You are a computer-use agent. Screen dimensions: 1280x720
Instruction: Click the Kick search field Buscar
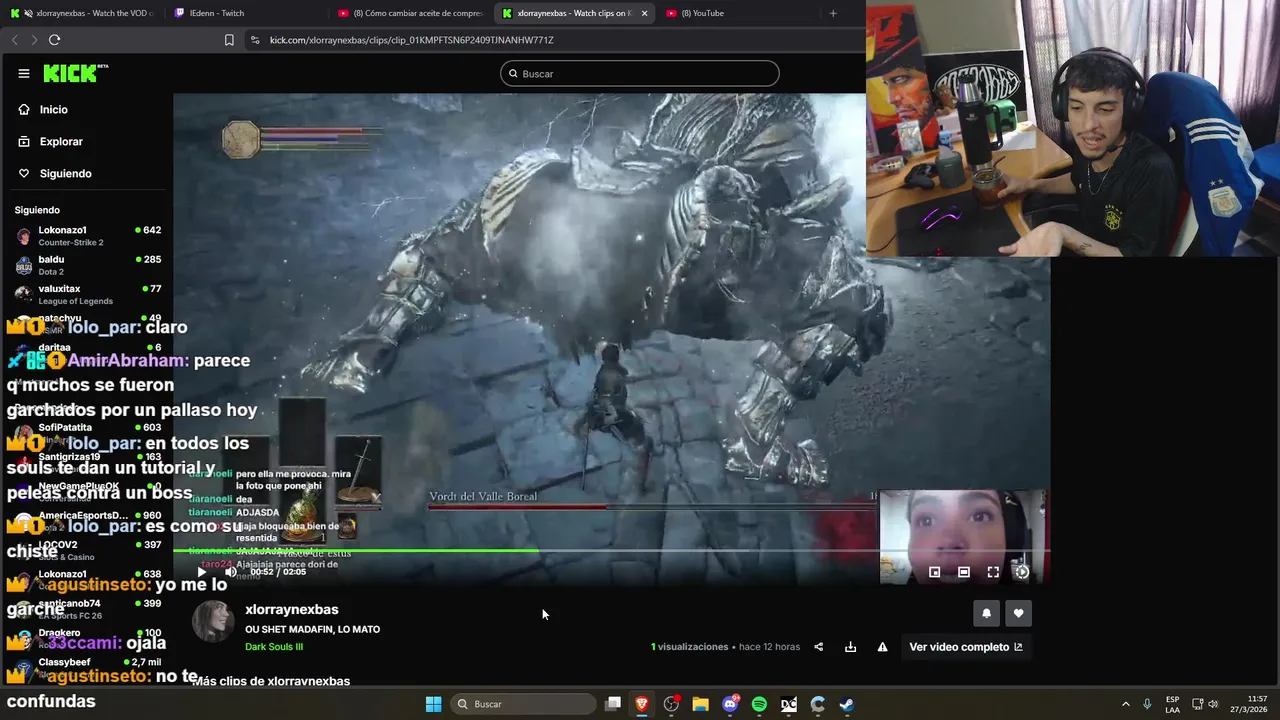(640, 74)
